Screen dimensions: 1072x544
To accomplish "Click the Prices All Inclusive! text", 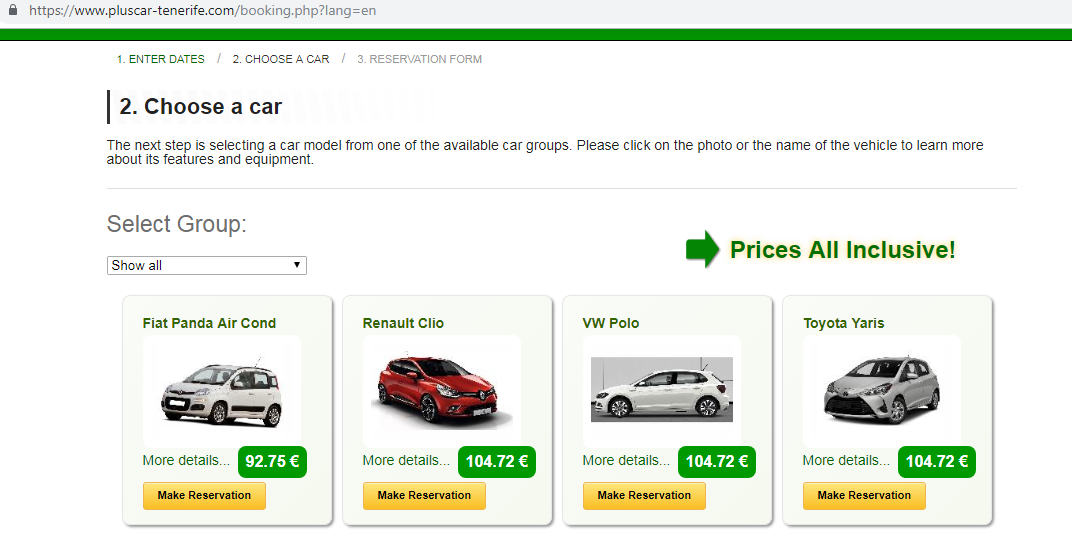I will point(843,250).
